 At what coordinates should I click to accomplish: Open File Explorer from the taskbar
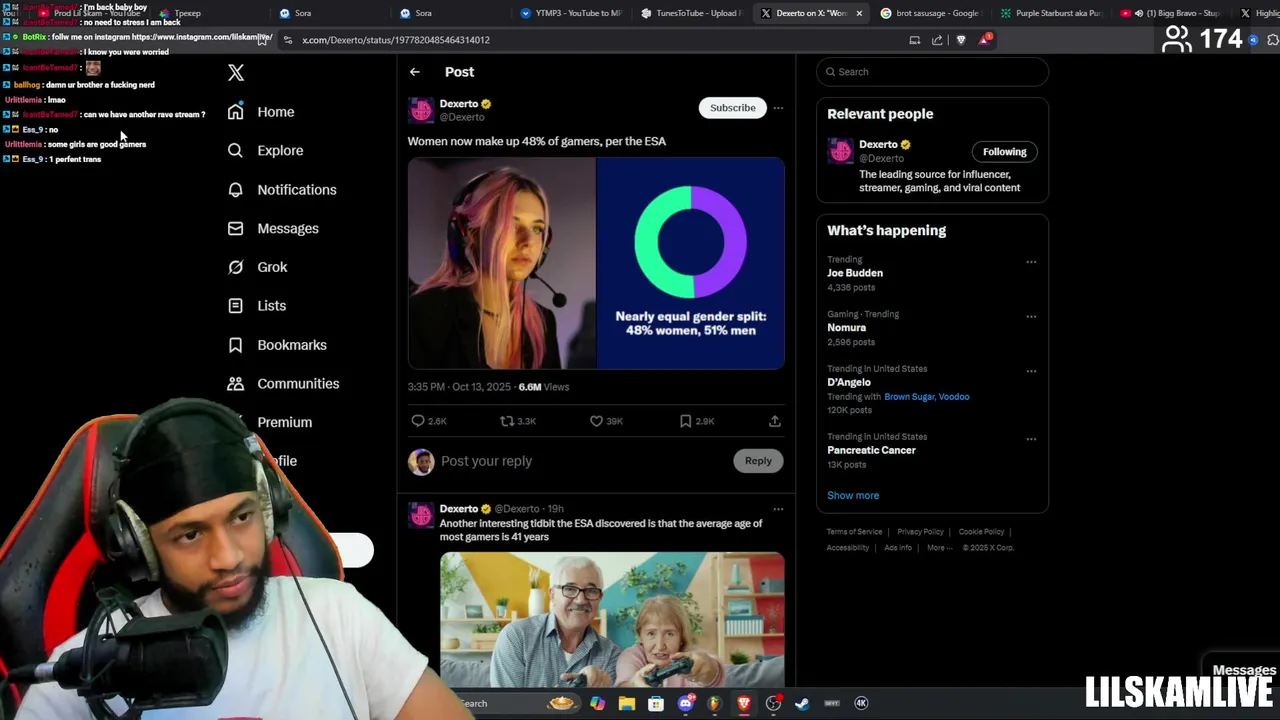626,703
